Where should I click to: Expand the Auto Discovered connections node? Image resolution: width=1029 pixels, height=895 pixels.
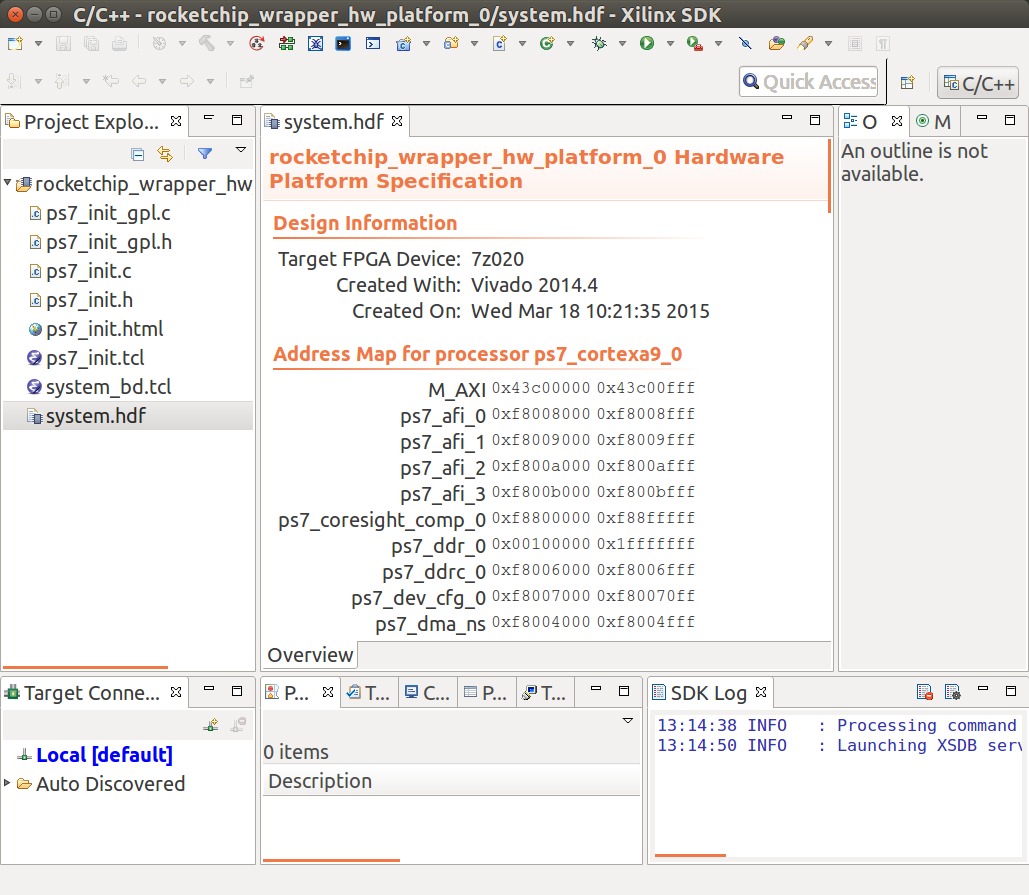click(x=9, y=783)
